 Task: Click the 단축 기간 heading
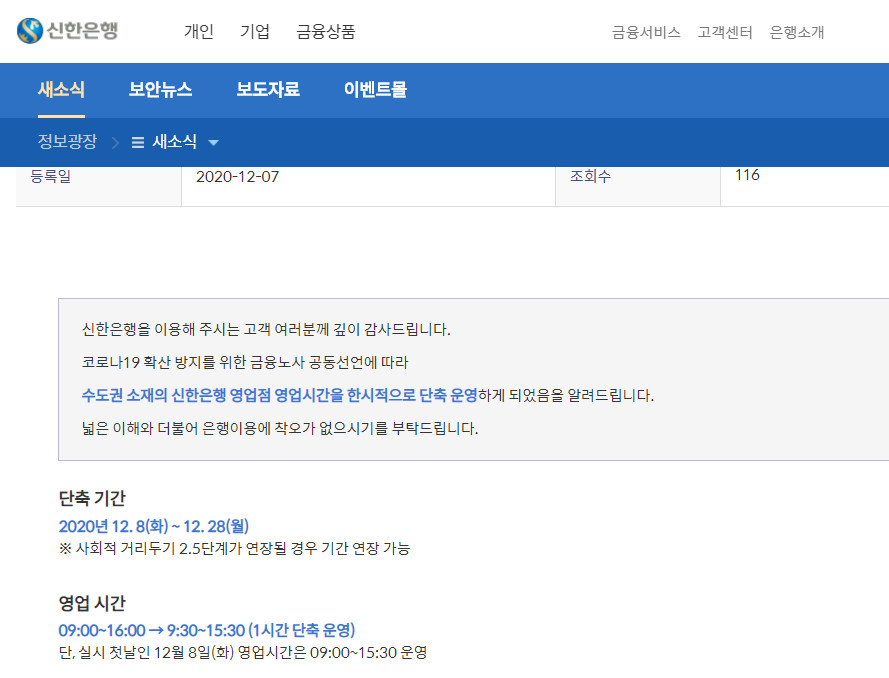[x=92, y=498]
